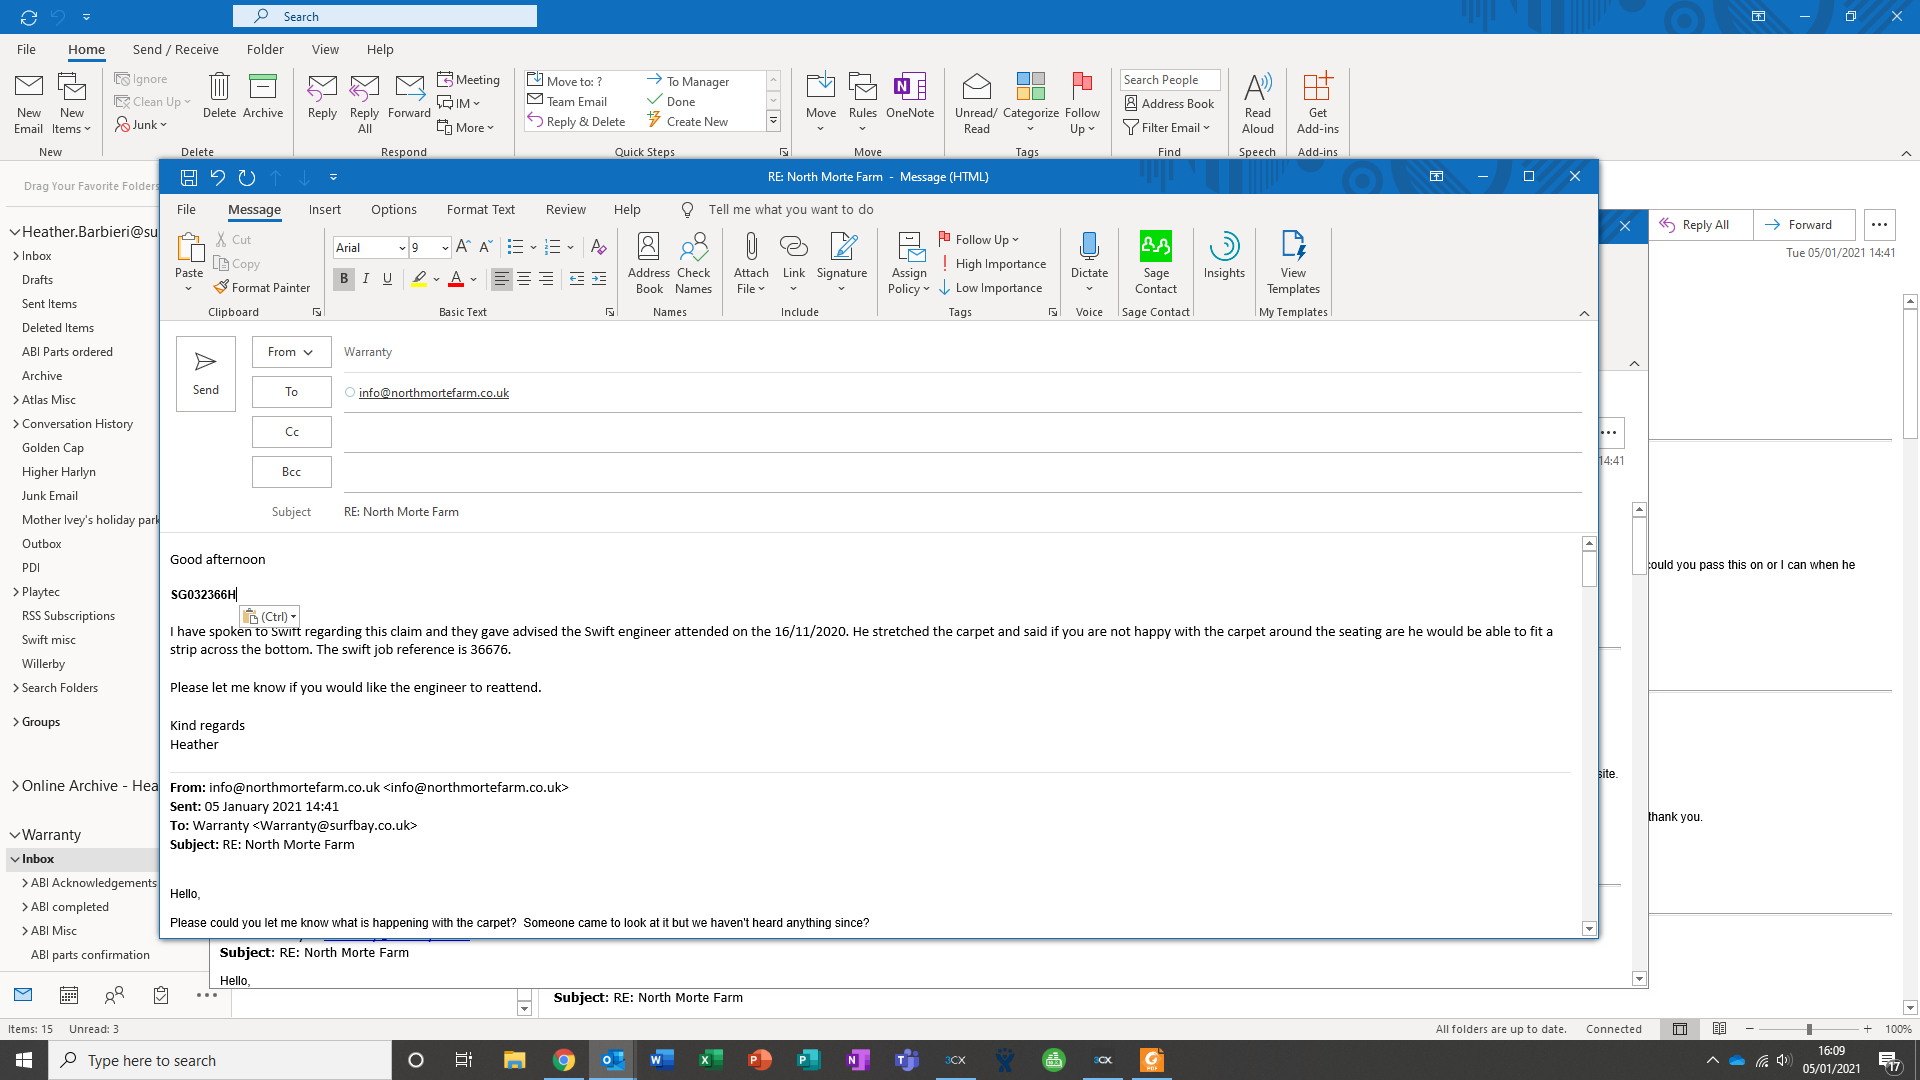Click the Format Painter tool
Viewport: 1920px width, 1080px height.
coord(262,288)
